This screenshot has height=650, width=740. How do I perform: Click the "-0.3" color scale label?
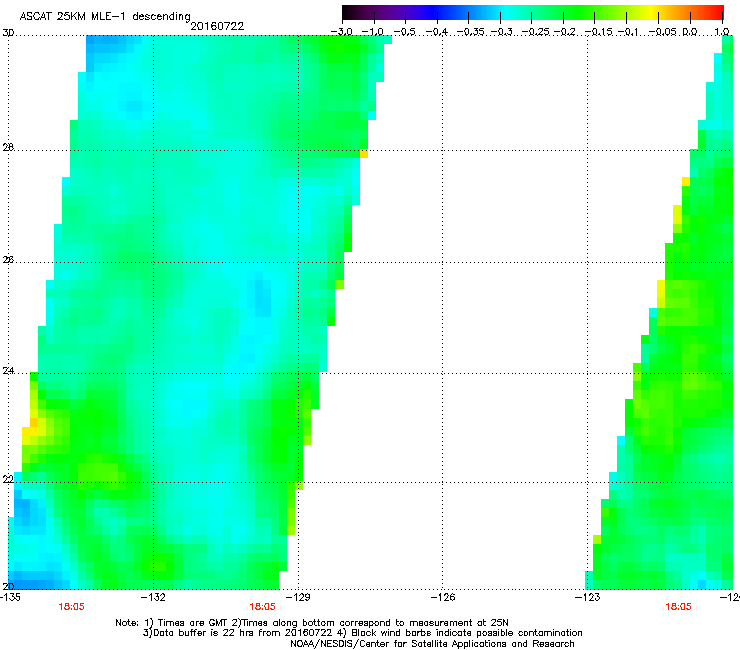(501, 32)
